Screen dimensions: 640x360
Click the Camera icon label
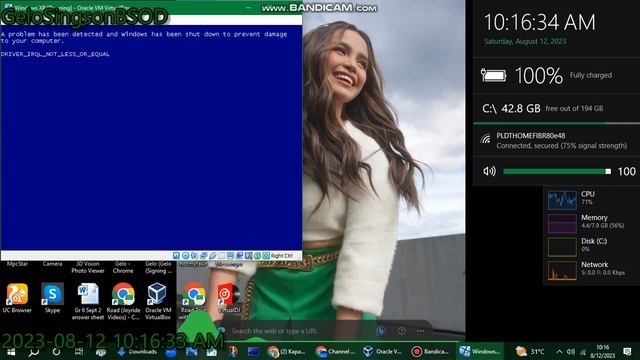point(52,264)
